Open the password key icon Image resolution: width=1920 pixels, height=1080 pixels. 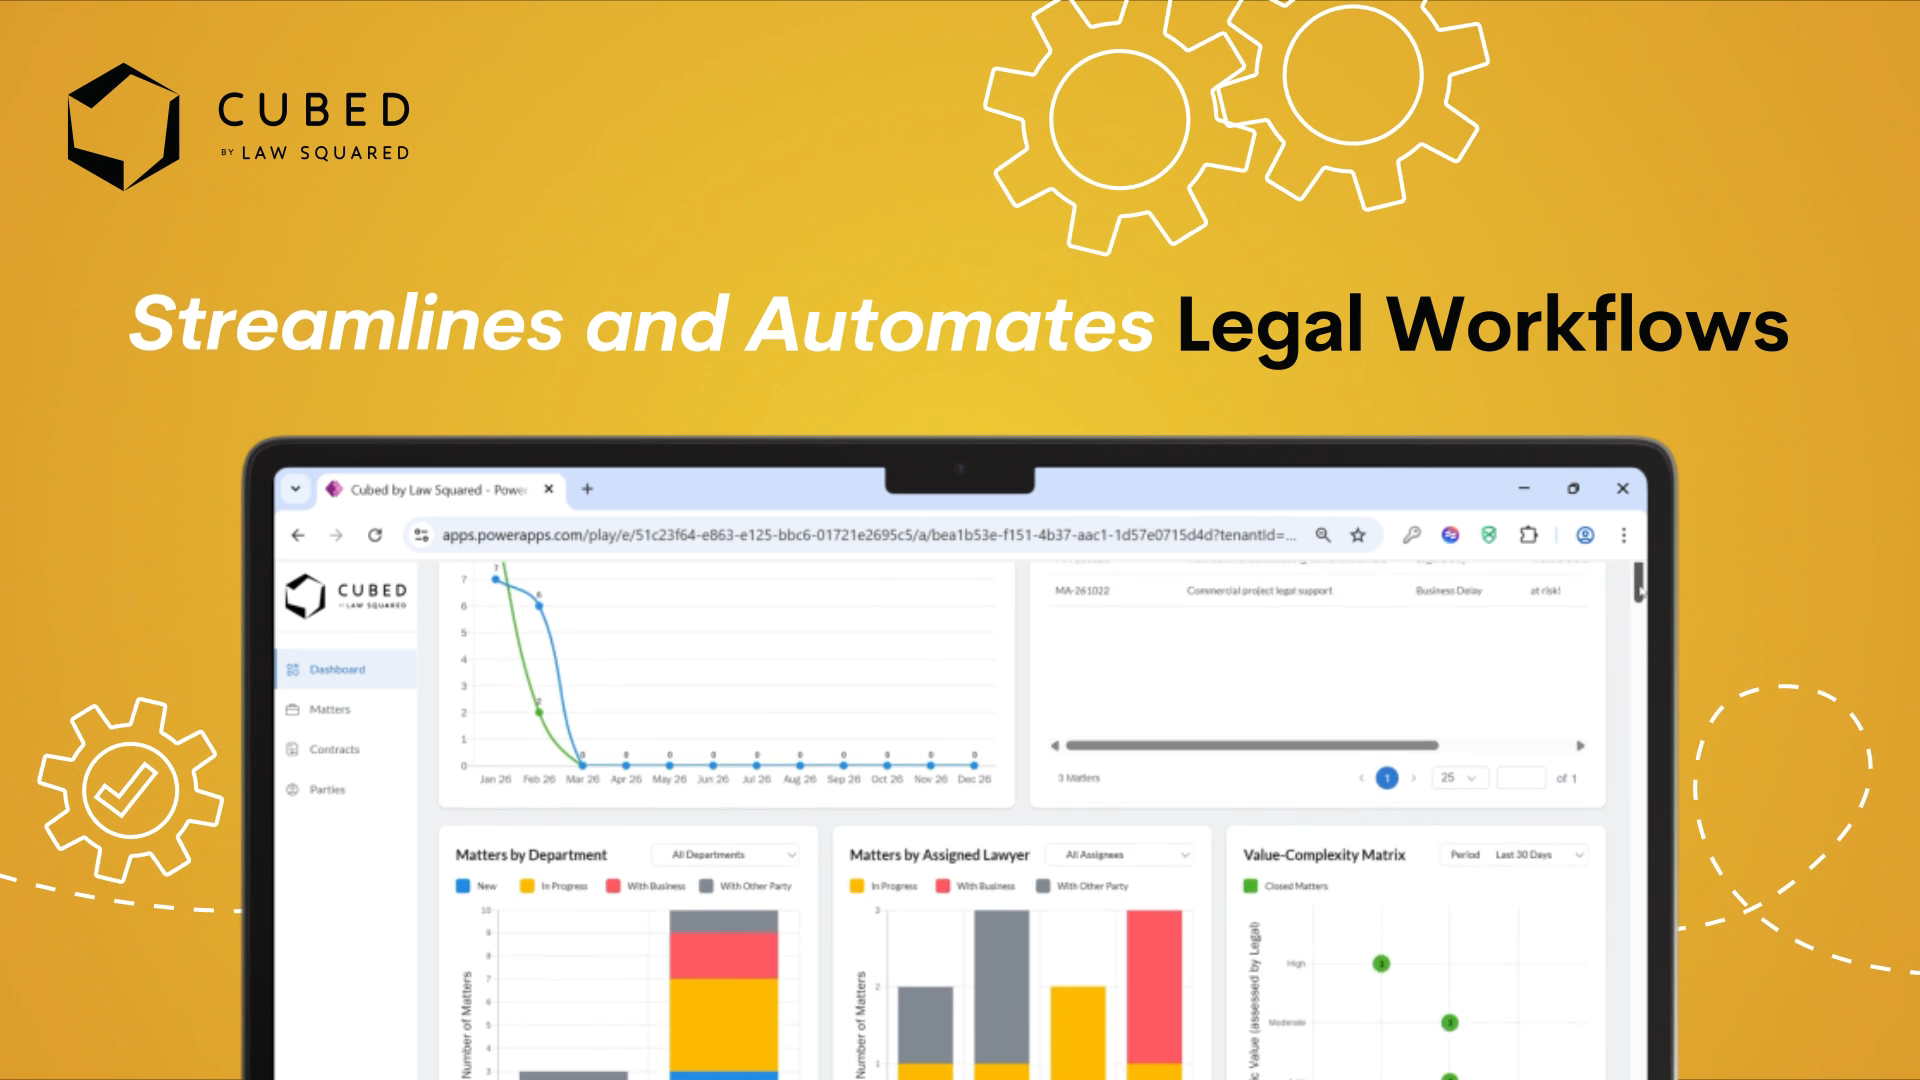1411,535
